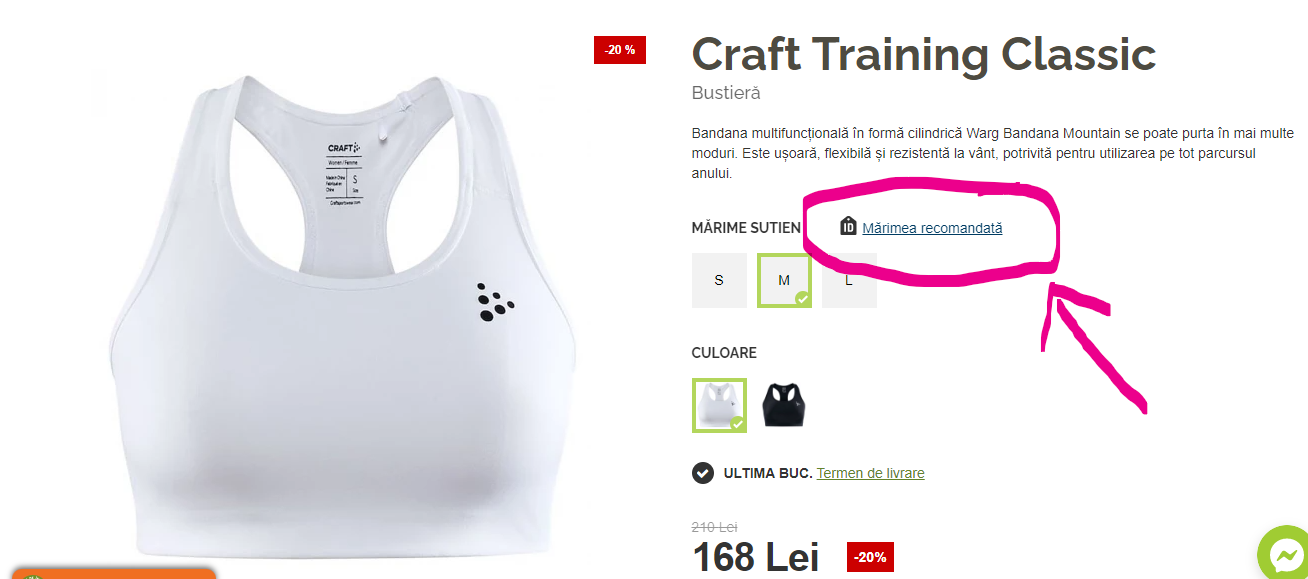The width and height of the screenshot is (1308, 579).
Task: Select size S
Action: [x=719, y=280]
